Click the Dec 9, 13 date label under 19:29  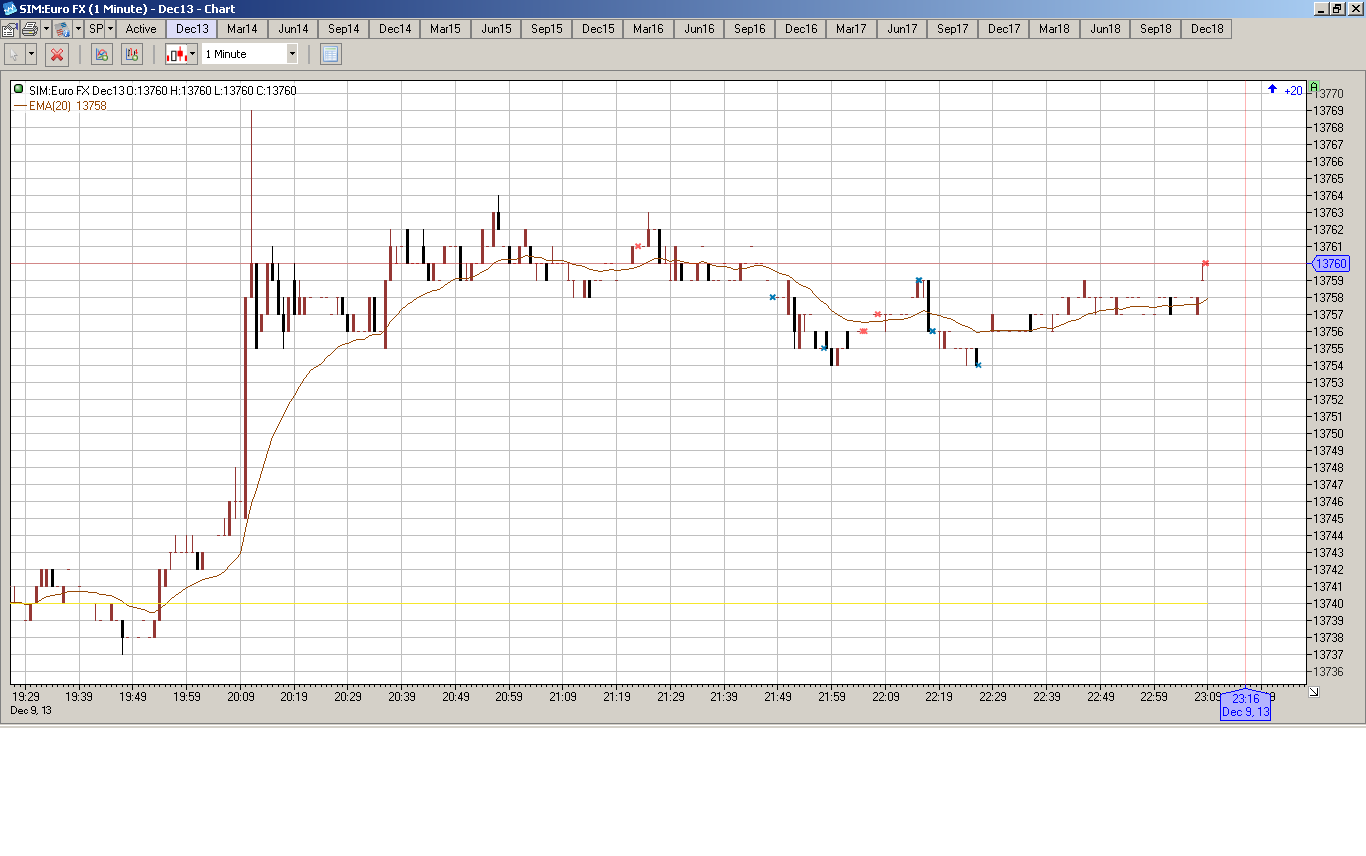(31, 711)
